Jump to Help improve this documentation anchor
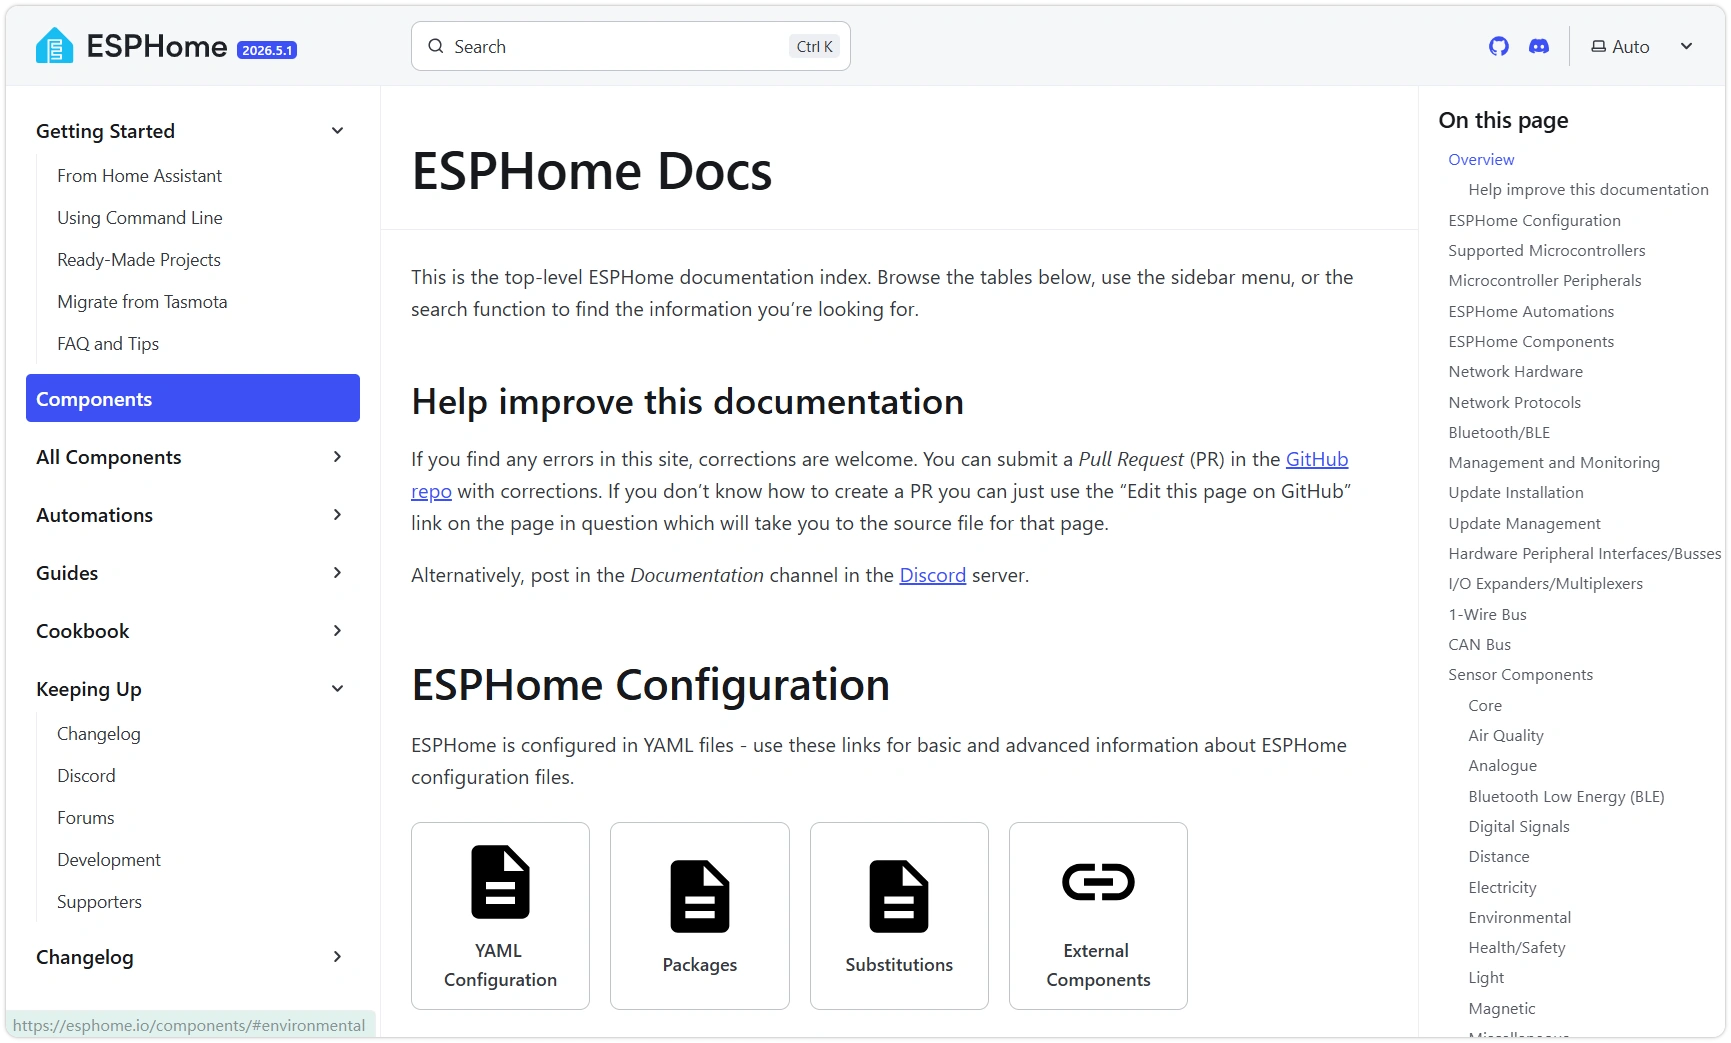The image size is (1731, 1043). 1588,190
